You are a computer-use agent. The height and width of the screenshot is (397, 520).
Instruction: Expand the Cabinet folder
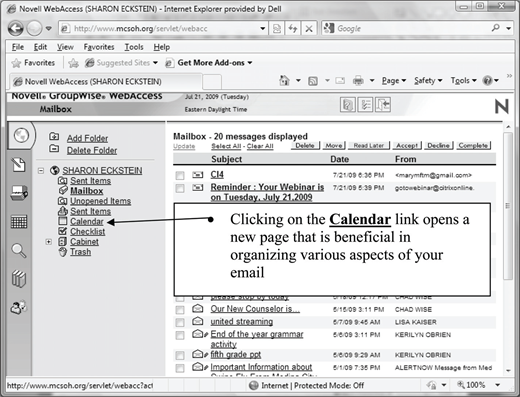(49, 242)
